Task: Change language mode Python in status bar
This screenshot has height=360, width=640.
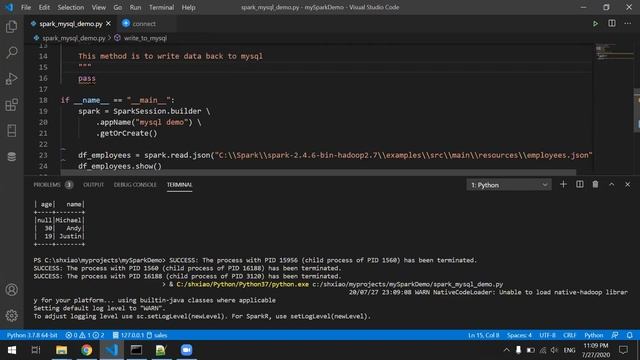Action: (593, 335)
